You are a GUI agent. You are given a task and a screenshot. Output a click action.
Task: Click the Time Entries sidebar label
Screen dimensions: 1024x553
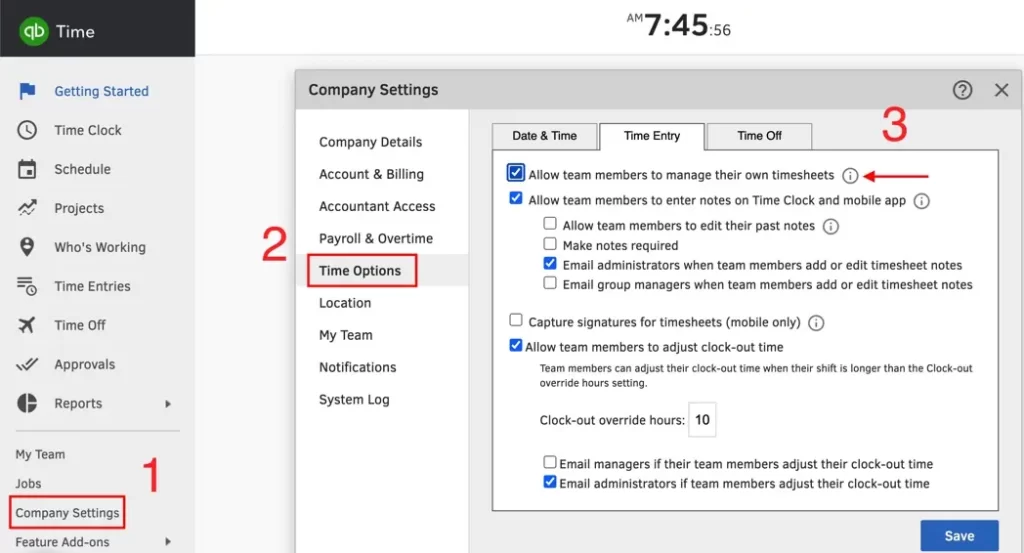point(92,286)
